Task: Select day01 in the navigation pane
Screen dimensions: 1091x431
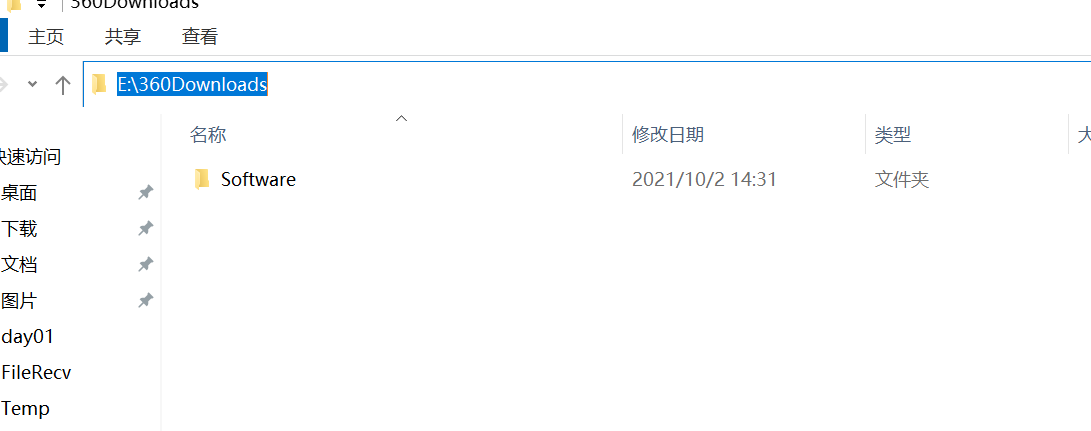Action: click(28, 336)
